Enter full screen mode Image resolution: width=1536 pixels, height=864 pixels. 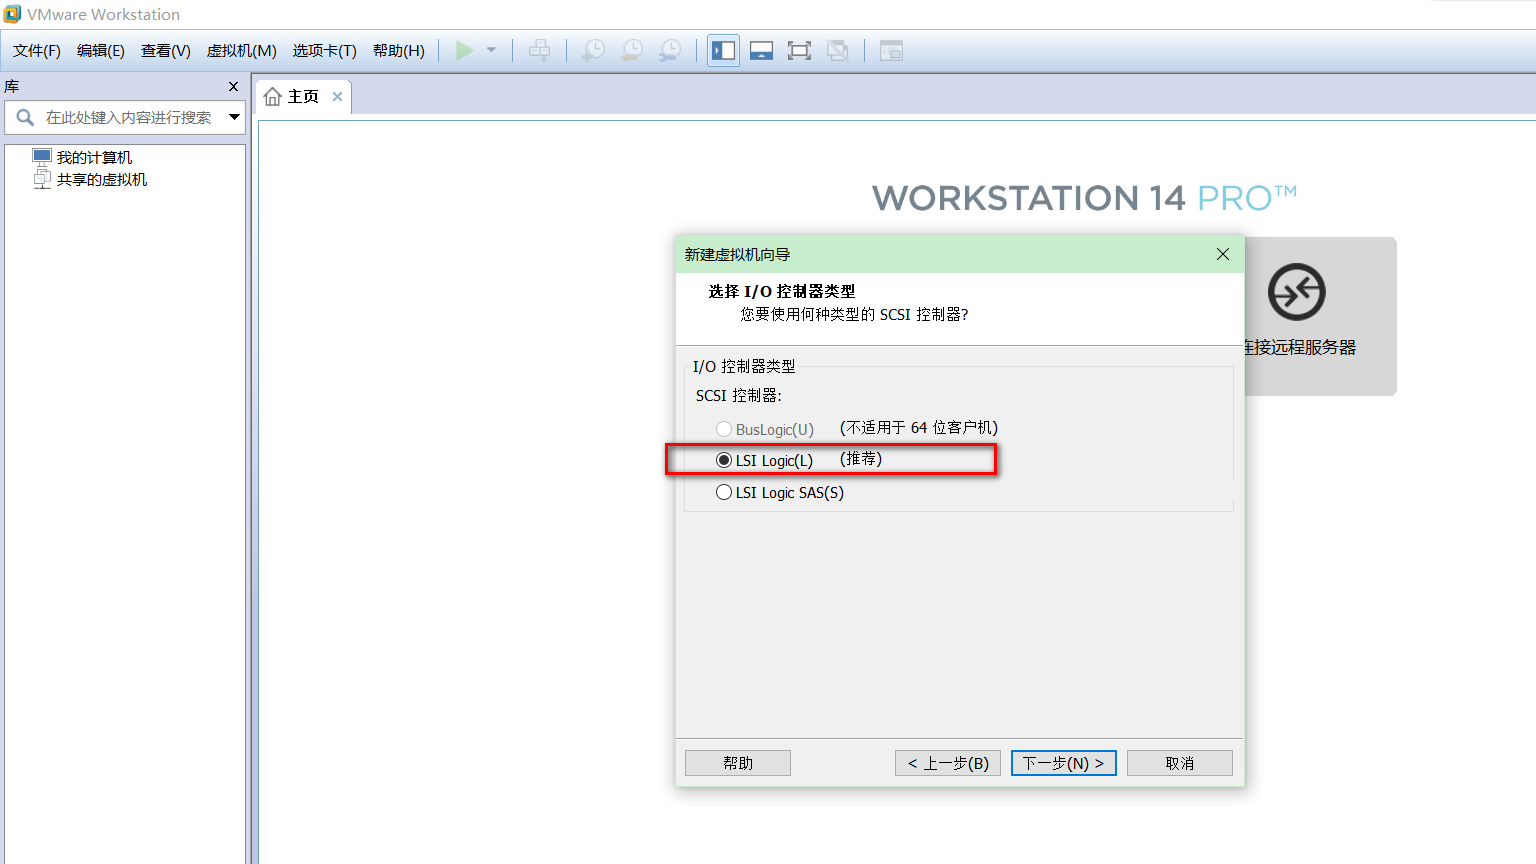click(x=799, y=50)
